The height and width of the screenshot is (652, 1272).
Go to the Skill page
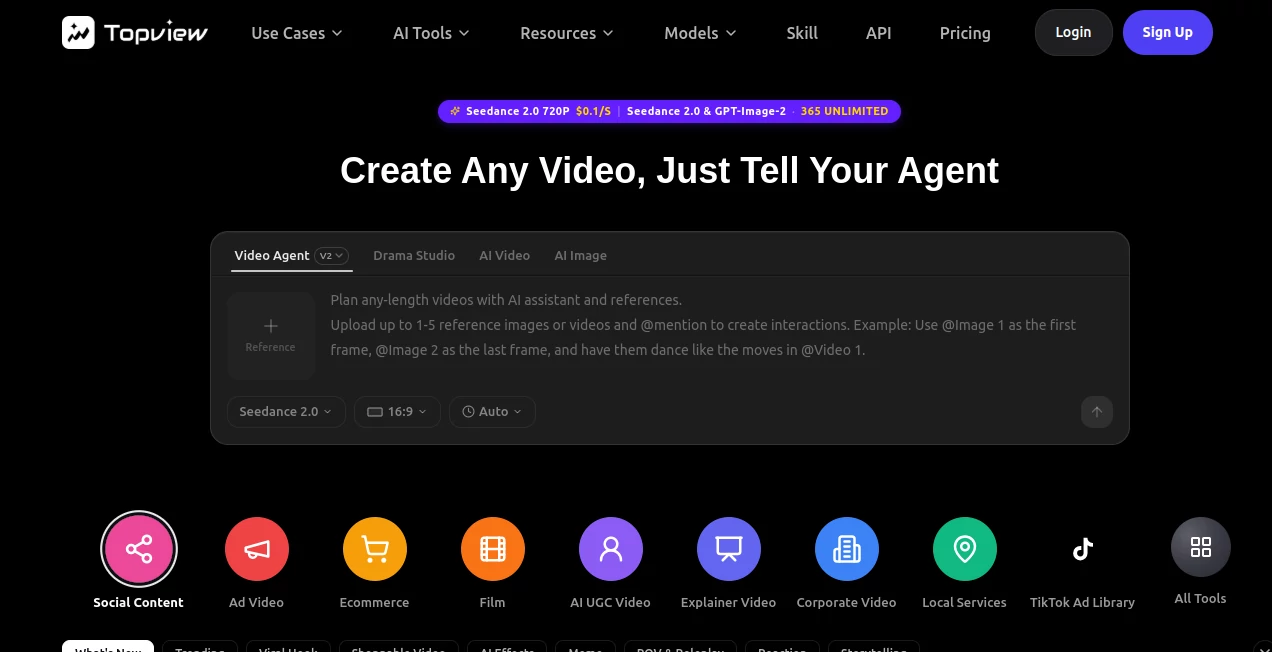point(802,33)
